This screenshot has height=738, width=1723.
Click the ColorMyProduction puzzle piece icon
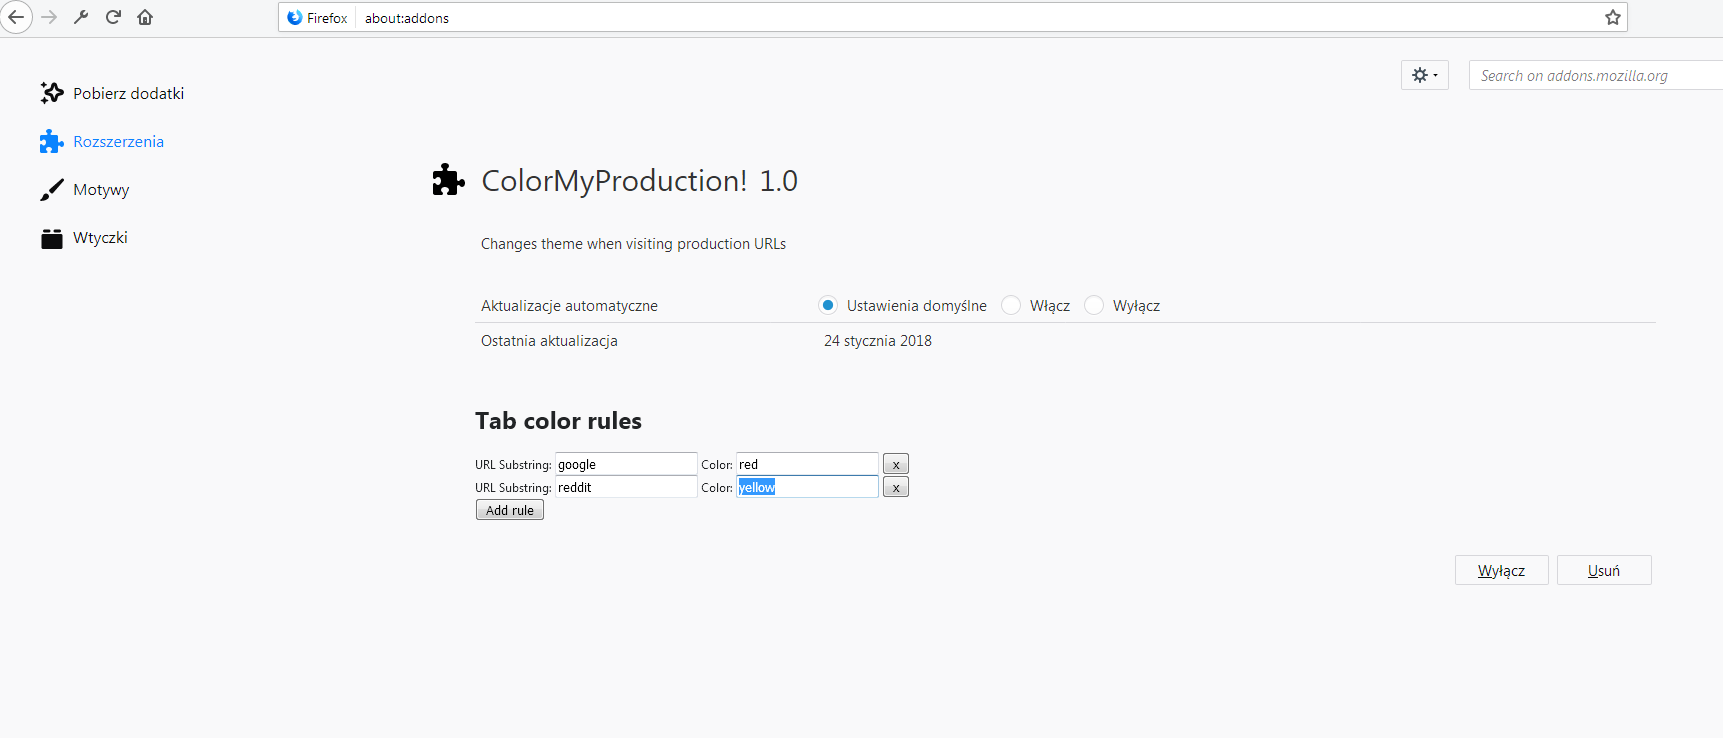(448, 180)
